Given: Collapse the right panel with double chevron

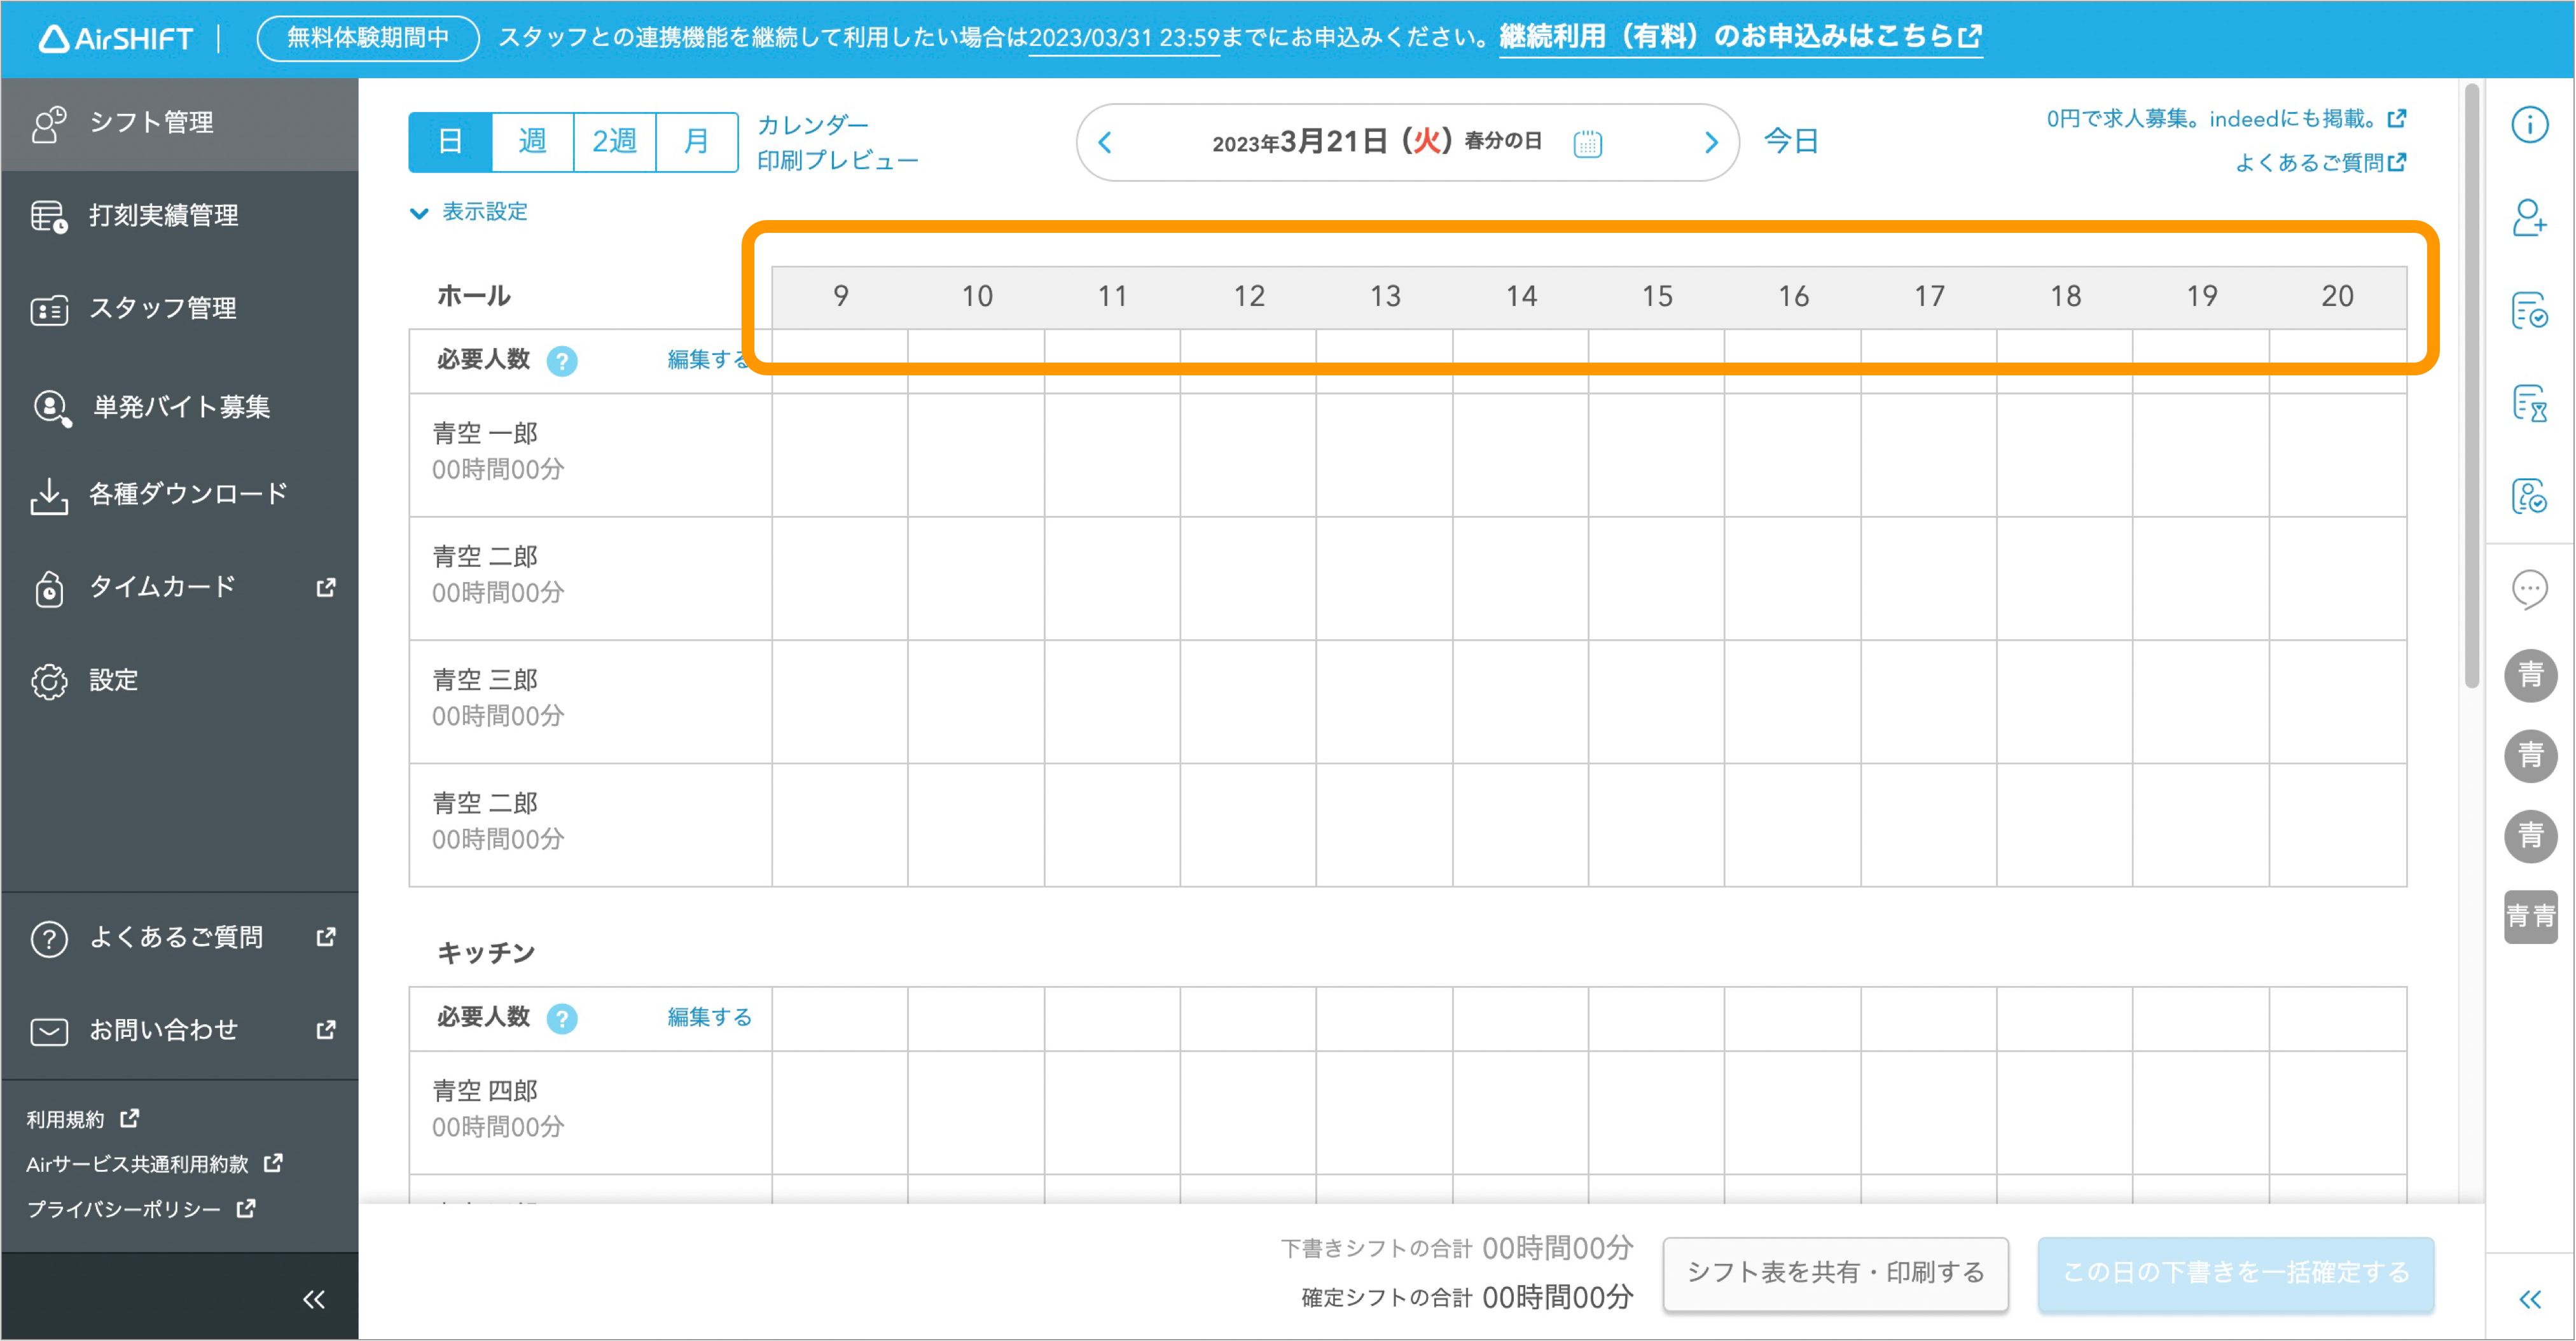Looking at the screenshot, I should (2530, 1299).
